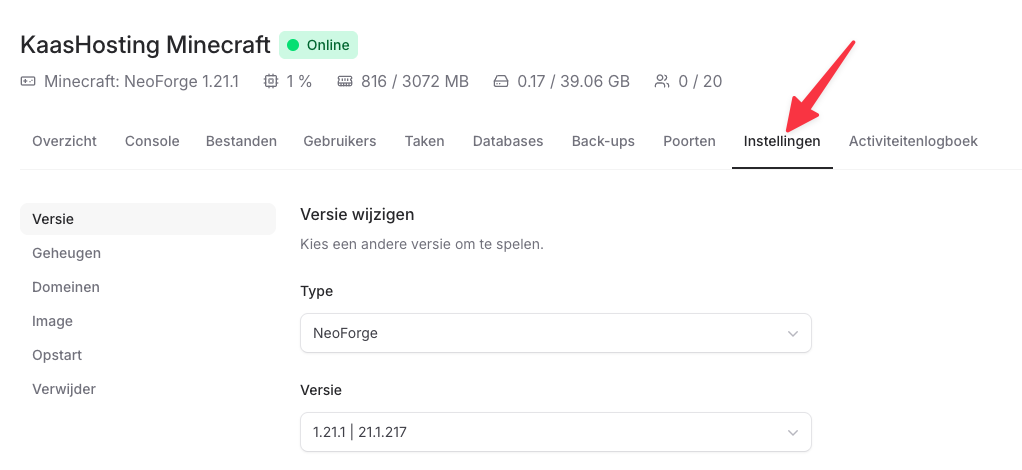Expand the Versie dropdown showing 1.21.1
The width and height of the screenshot is (1022, 470).
pyautogui.click(x=555, y=432)
